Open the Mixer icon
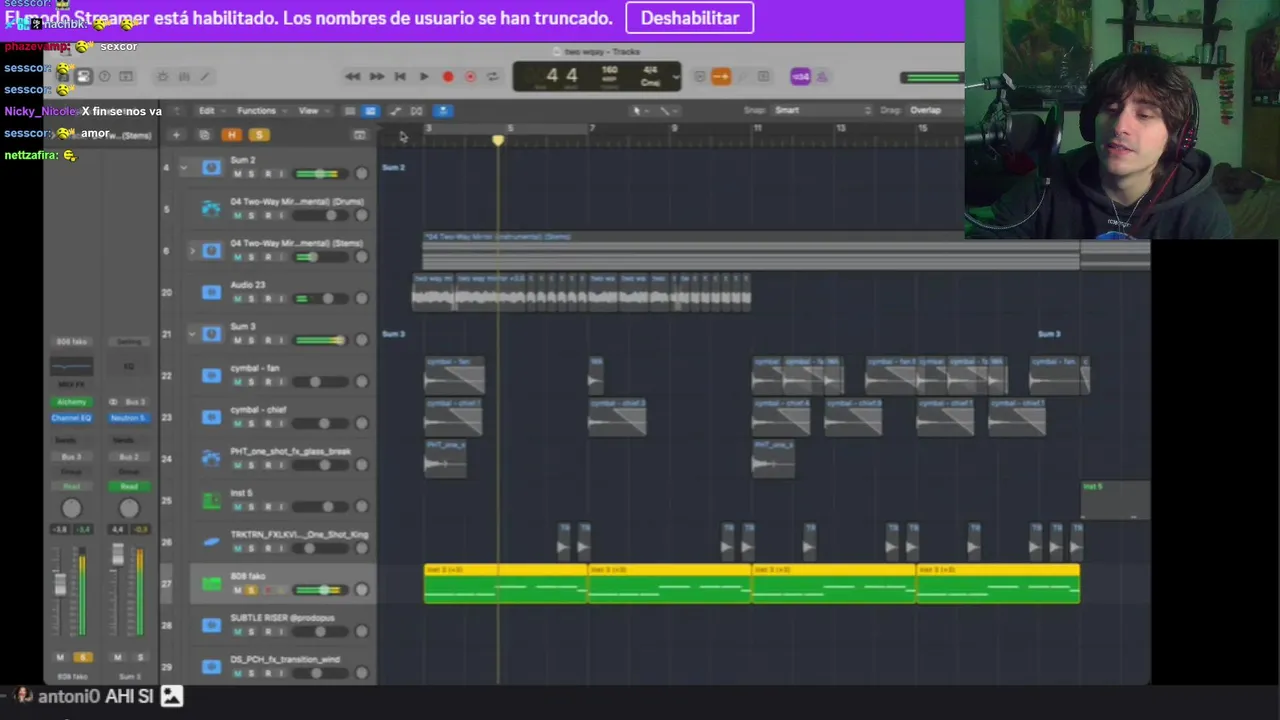Screen dimensions: 1280x720 pyautogui.click(x=184, y=76)
